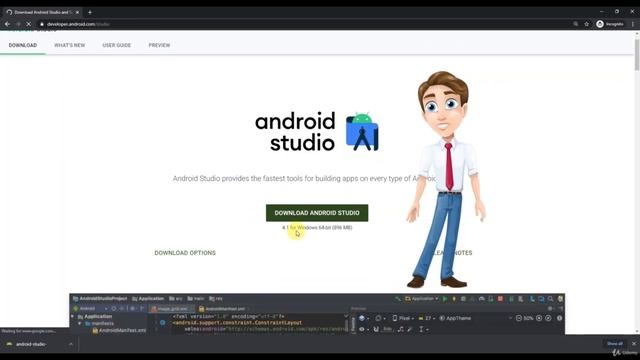Image resolution: width=640 pixels, height=360 pixels.
Task: Click Show all in the downloads bar
Action: pyautogui.click(x=615, y=344)
